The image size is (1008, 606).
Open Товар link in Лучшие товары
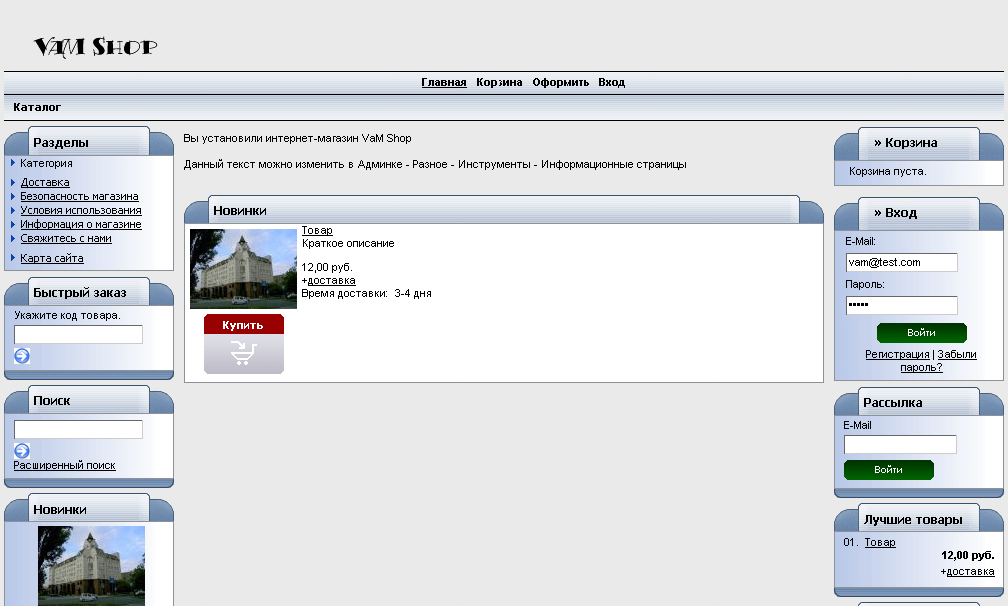[x=880, y=542]
